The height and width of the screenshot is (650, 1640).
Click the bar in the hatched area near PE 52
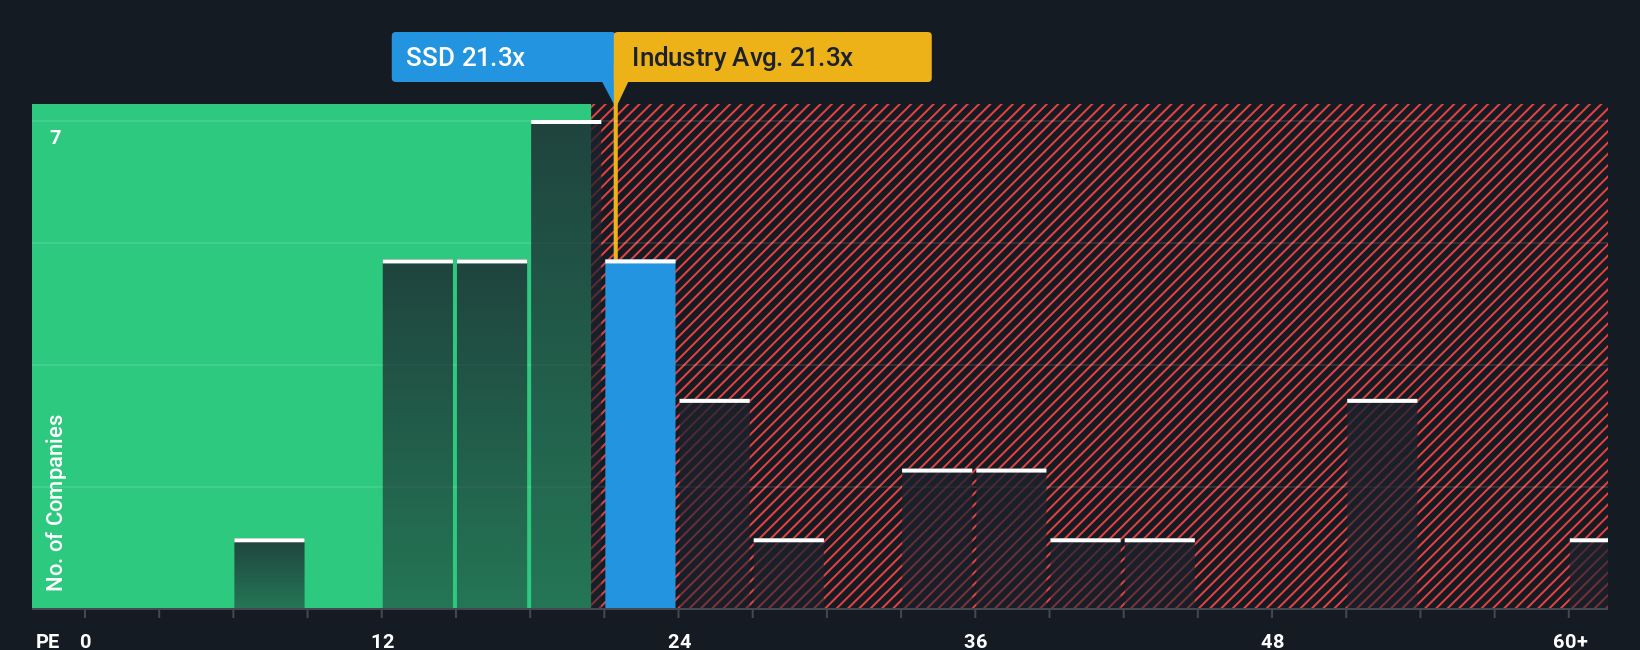click(1382, 504)
